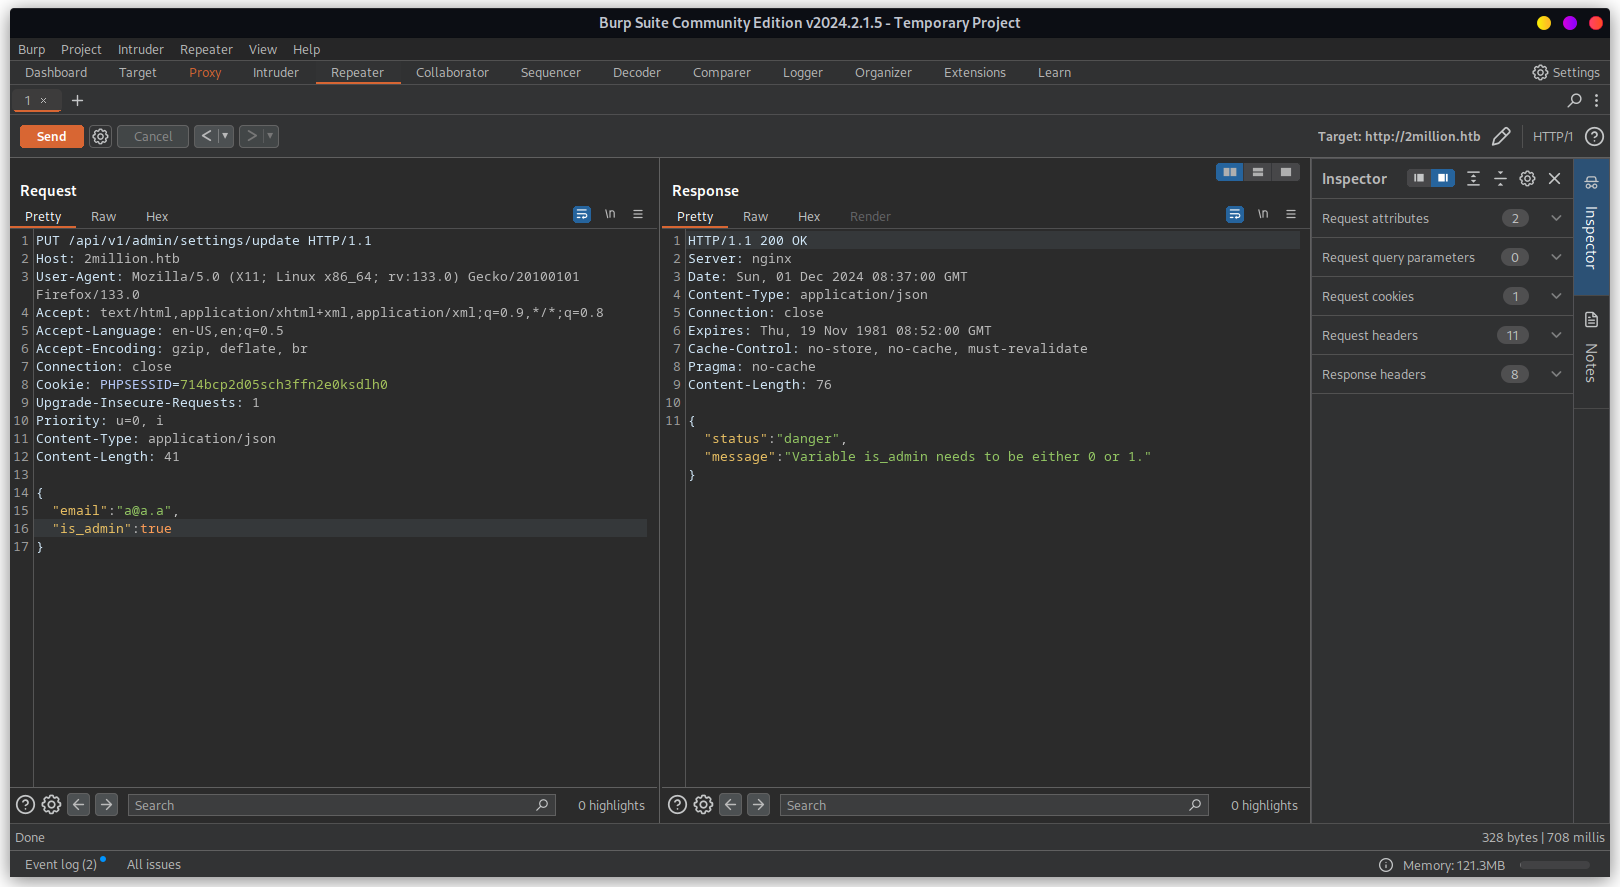Toggle the HTTP/1 protocol selector
1620x887 pixels.
1552,136
